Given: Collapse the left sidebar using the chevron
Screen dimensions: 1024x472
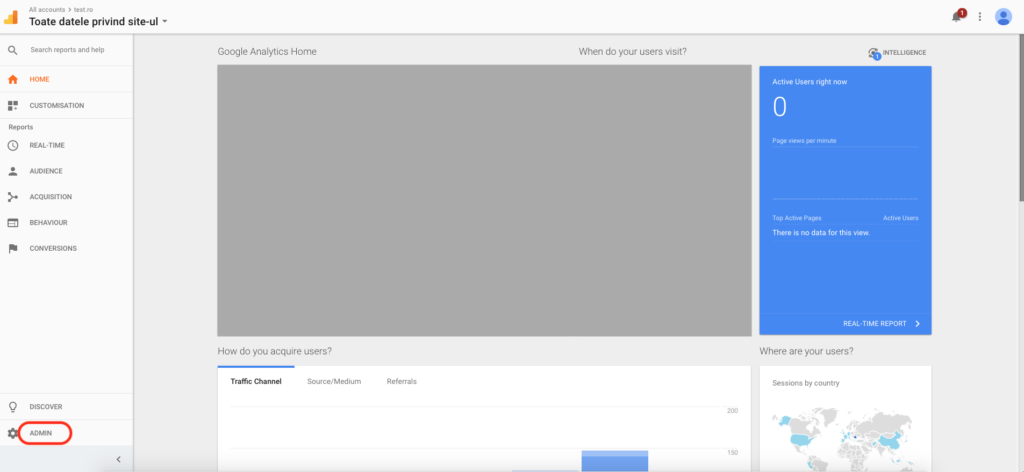Looking at the screenshot, I should [118, 459].
